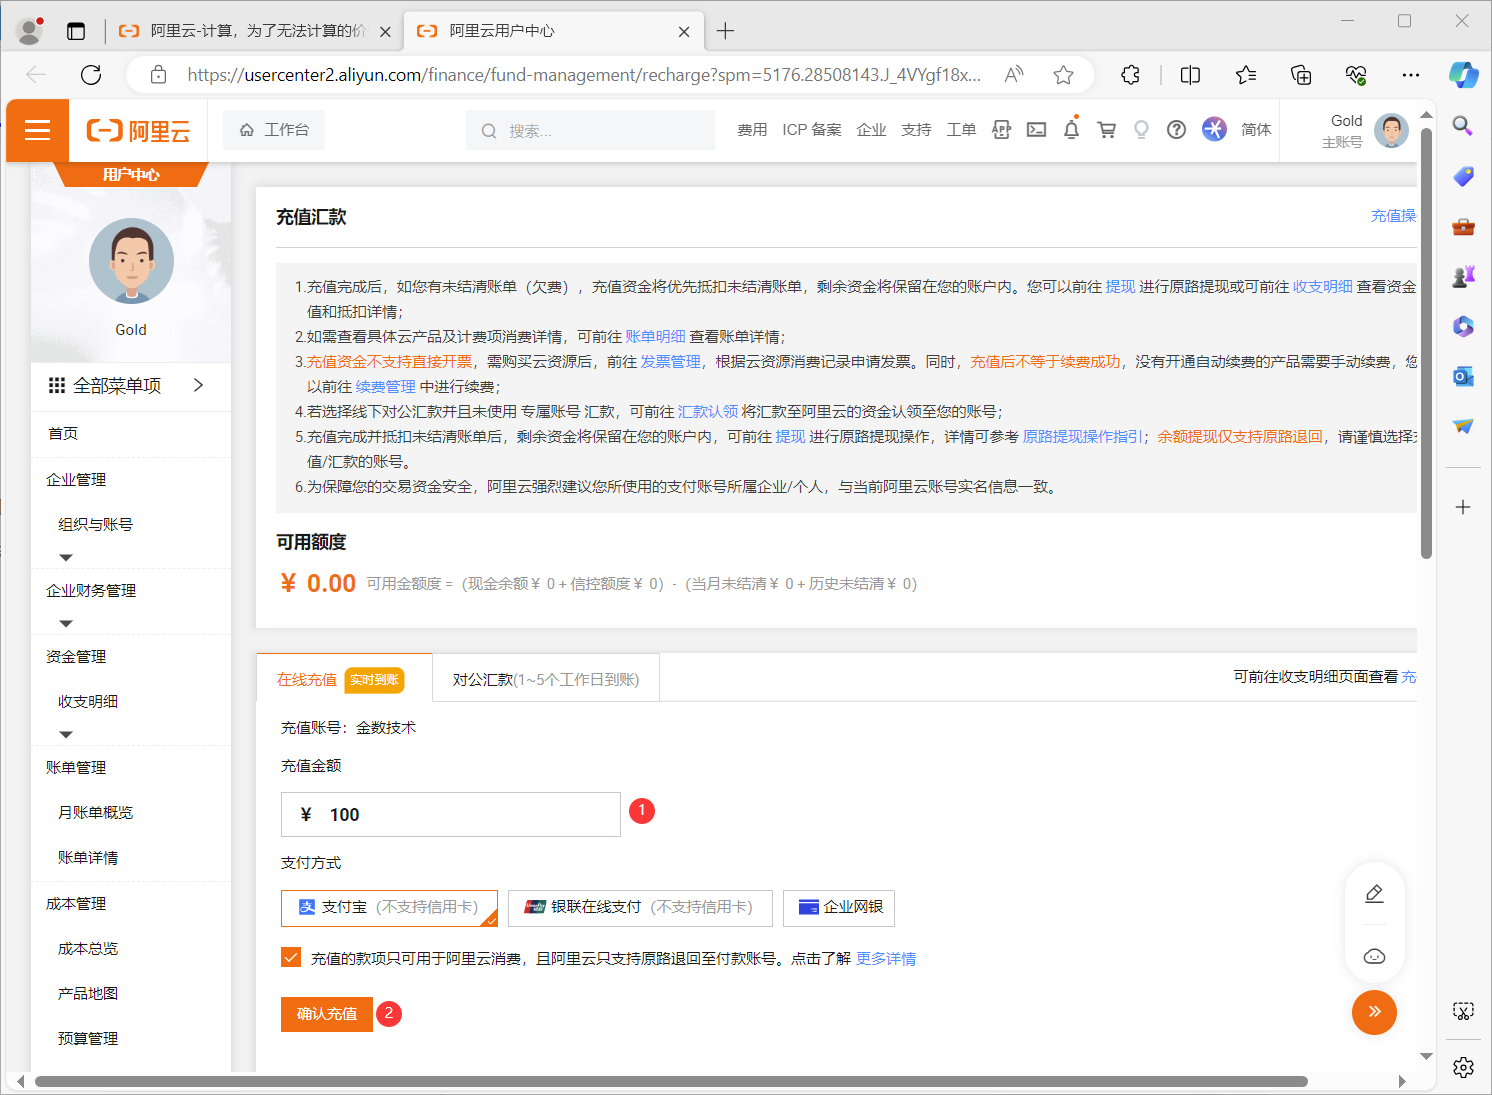
Task: Open 账单详情 in the sidebar
Action: click(88, 857)
